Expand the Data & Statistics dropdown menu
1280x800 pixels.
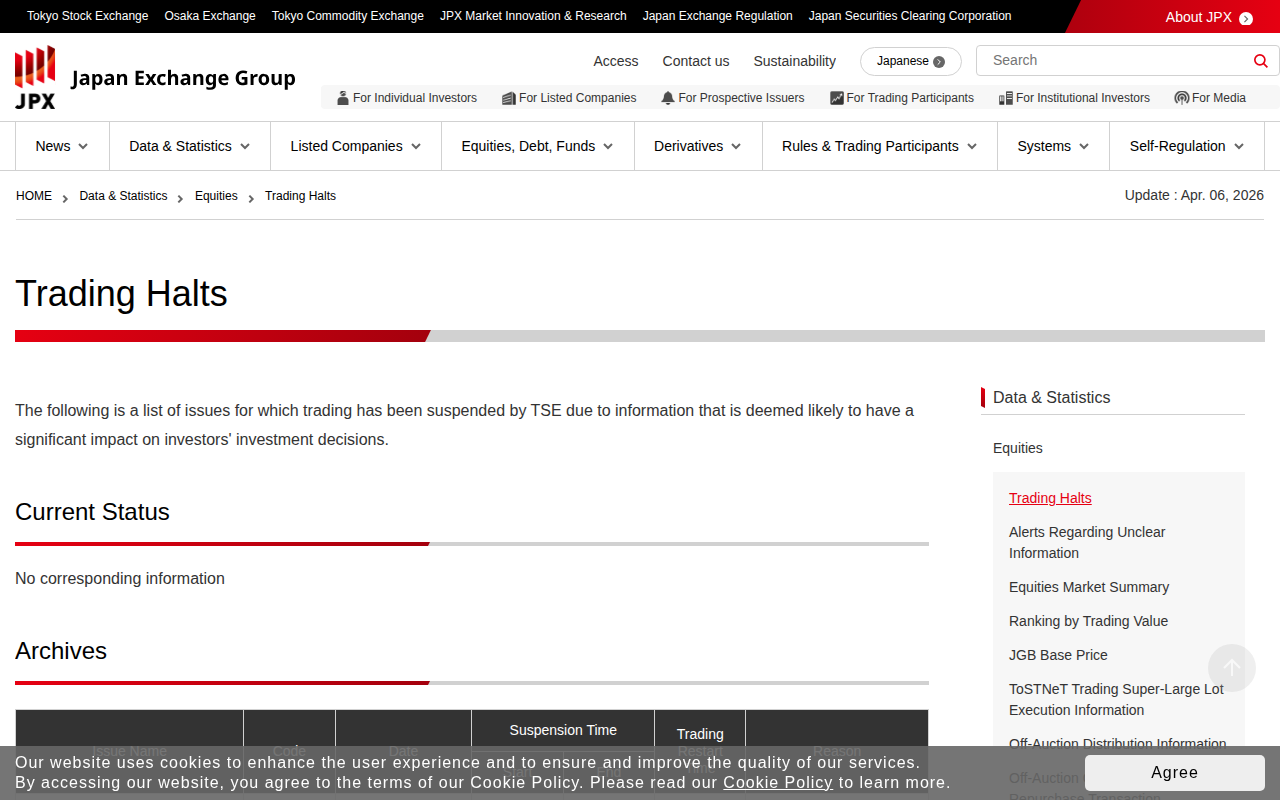click(x=190, y=146)
